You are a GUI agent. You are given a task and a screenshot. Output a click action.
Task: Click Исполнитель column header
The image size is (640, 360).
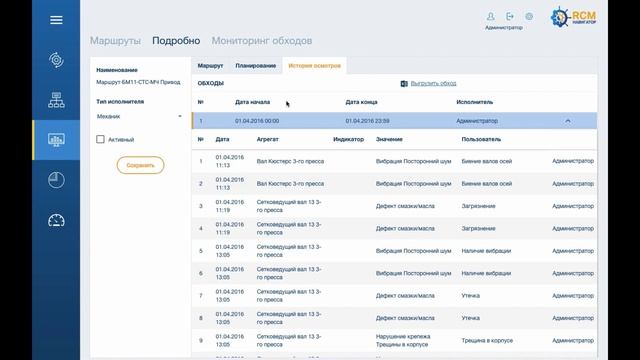pyautogui.click(x=474, y=102)
